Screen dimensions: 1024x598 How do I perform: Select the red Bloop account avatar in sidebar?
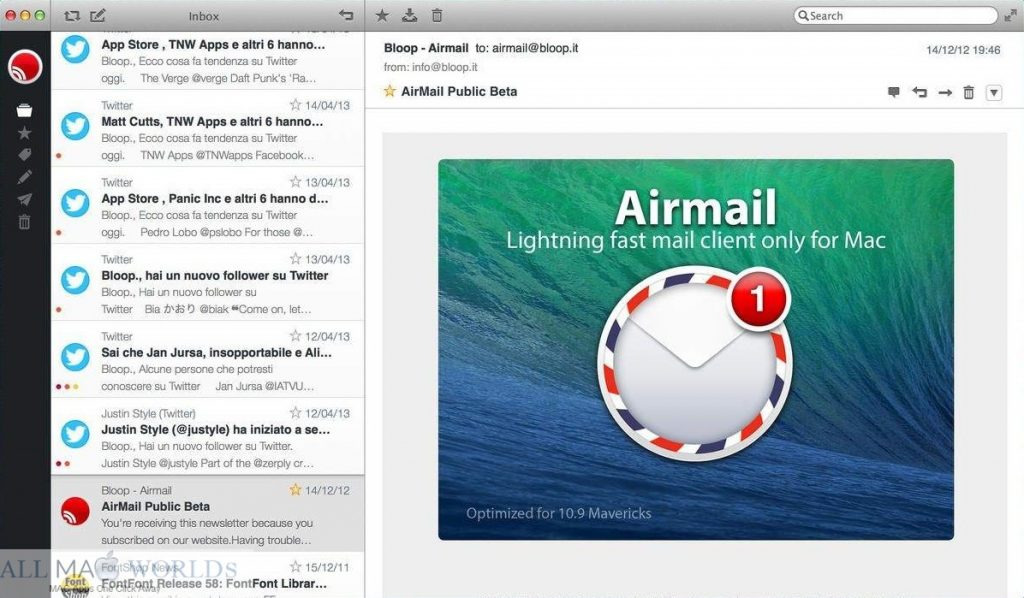pyautogui.click(x=25, y=67)
